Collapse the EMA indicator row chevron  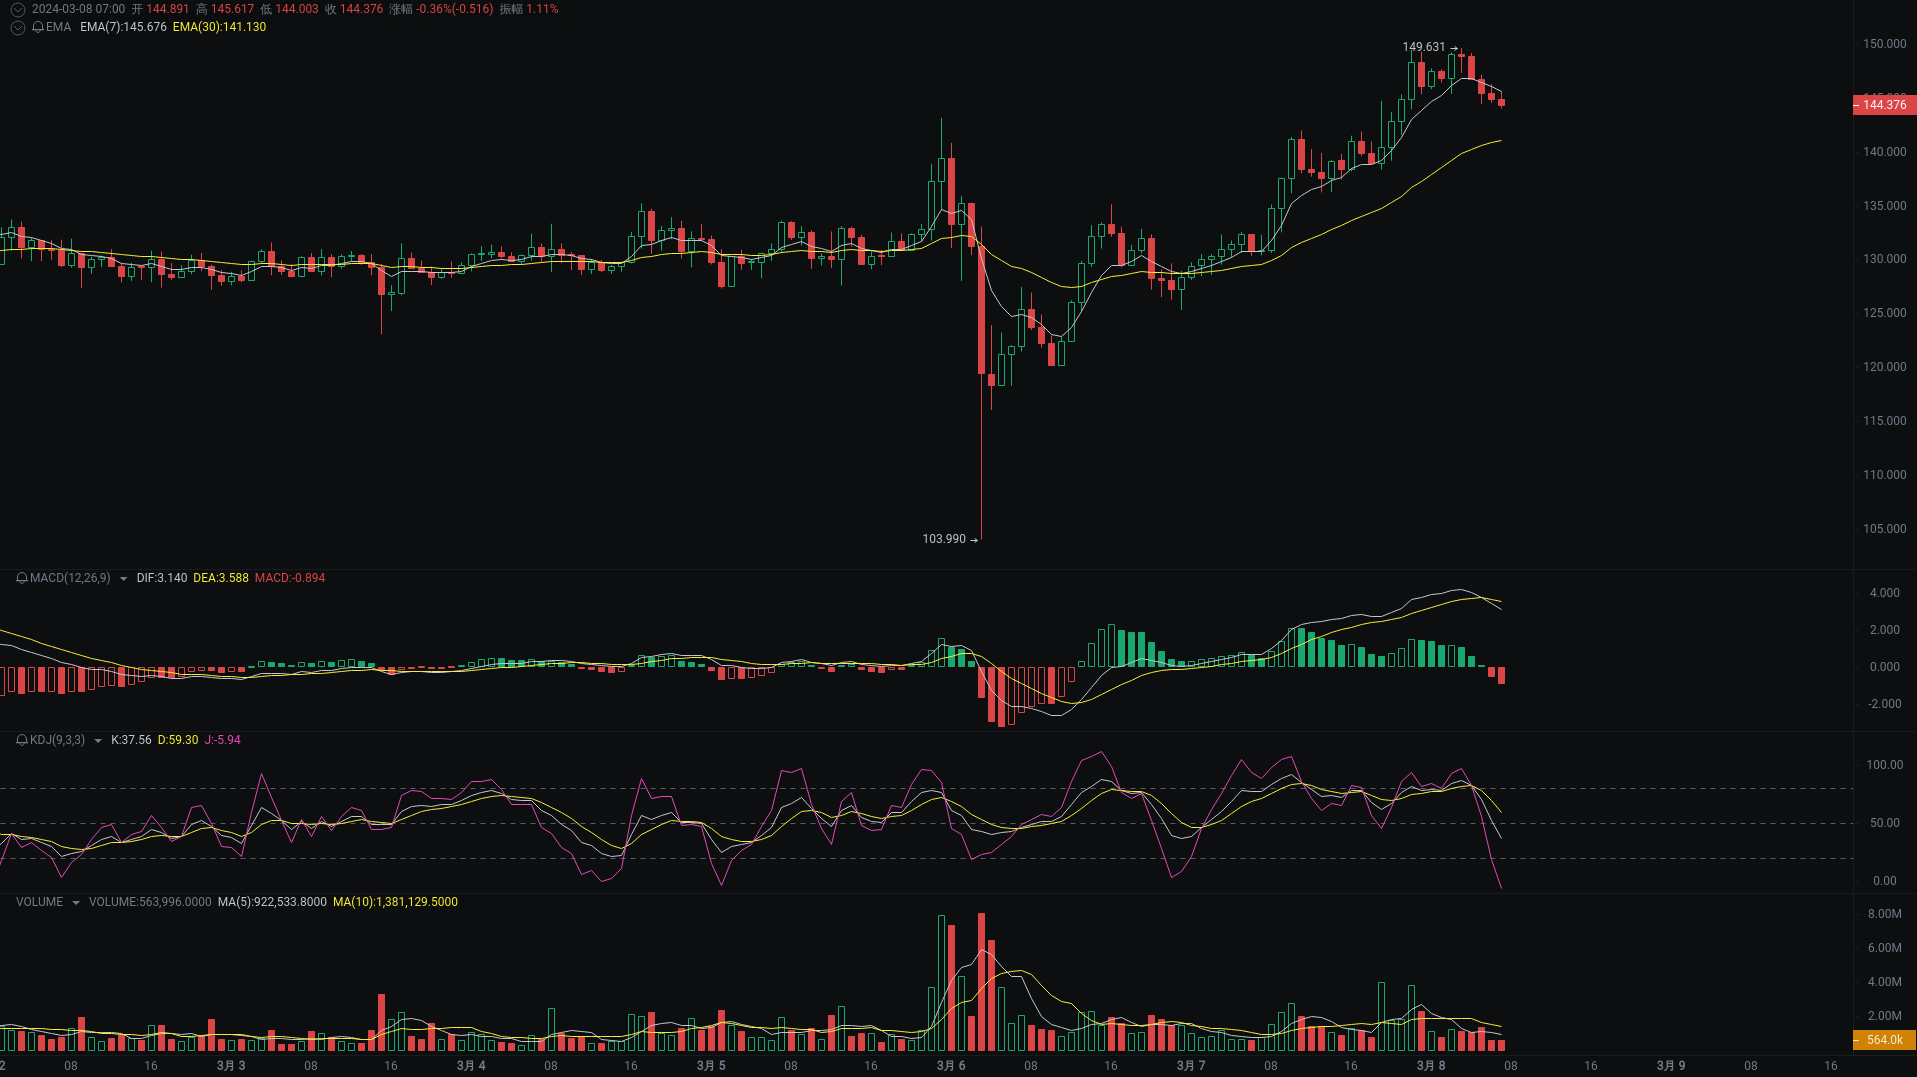click(x=17, y=27)
